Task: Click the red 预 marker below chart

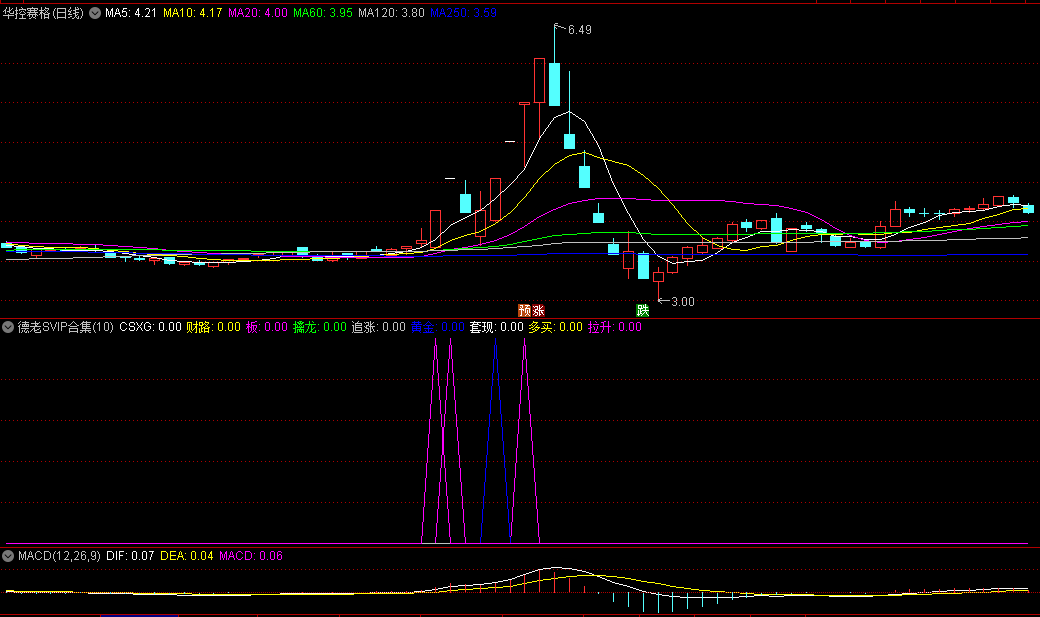Action: point(524,310)
